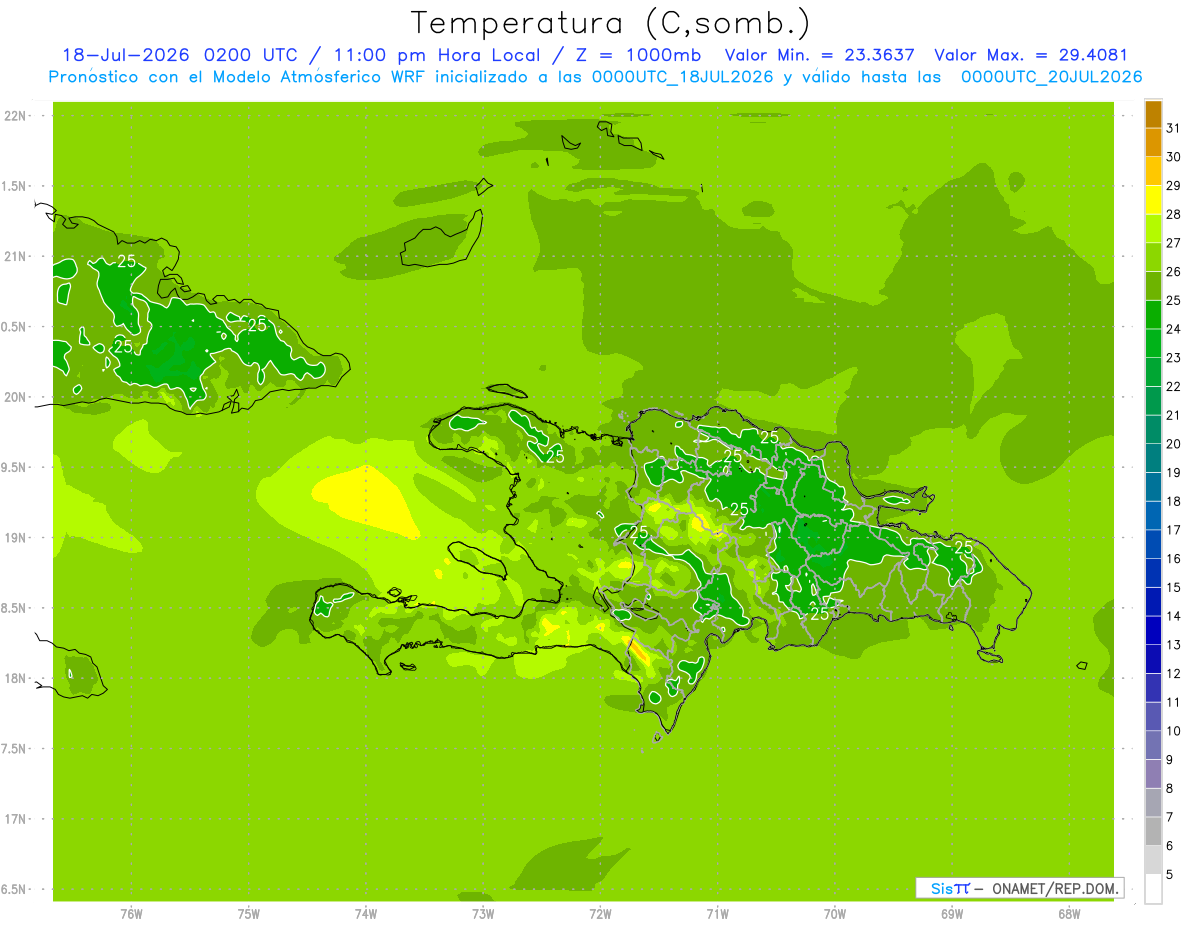1200x927 pixels.
Task: Pick the dark blue swatch between legend 13 and 14
Action: [1153, 631]
